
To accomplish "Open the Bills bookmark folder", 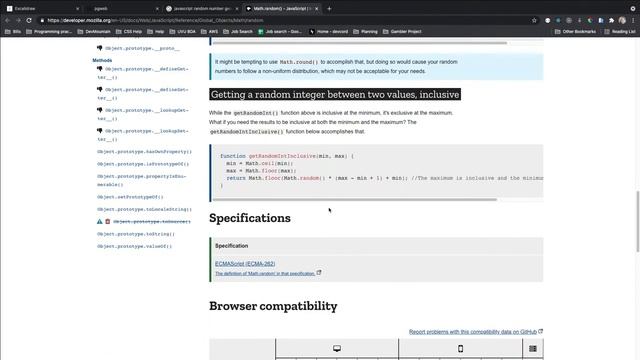I will click(x=13, y=31).
